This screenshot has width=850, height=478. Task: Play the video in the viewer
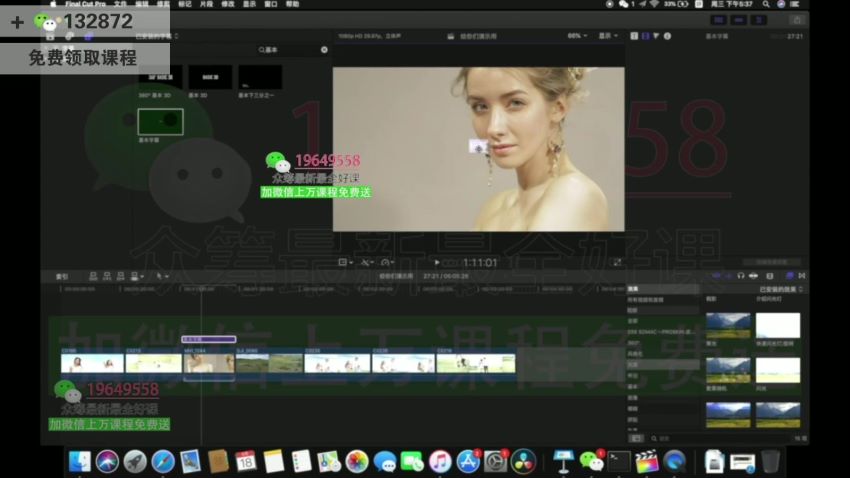click(x=436, y=262)
